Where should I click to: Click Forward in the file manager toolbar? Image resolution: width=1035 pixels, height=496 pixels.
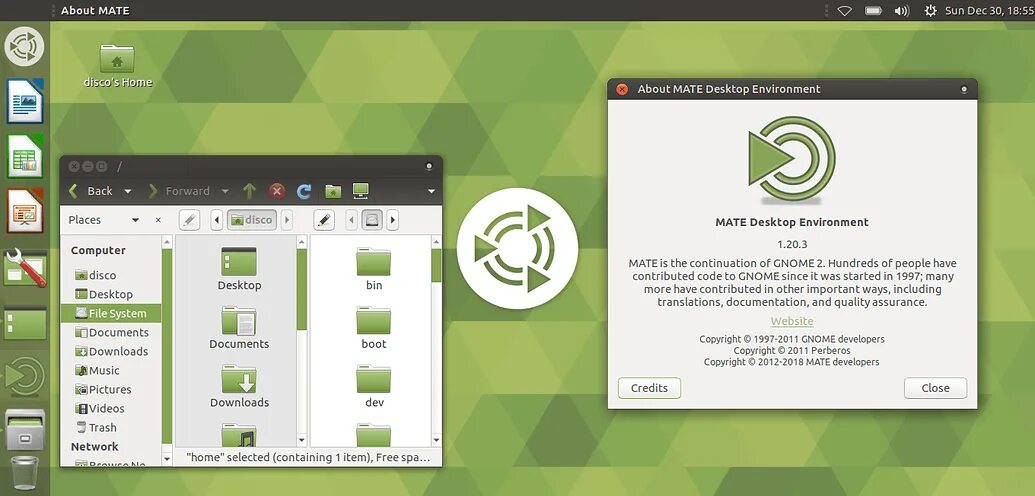[180, 191]
